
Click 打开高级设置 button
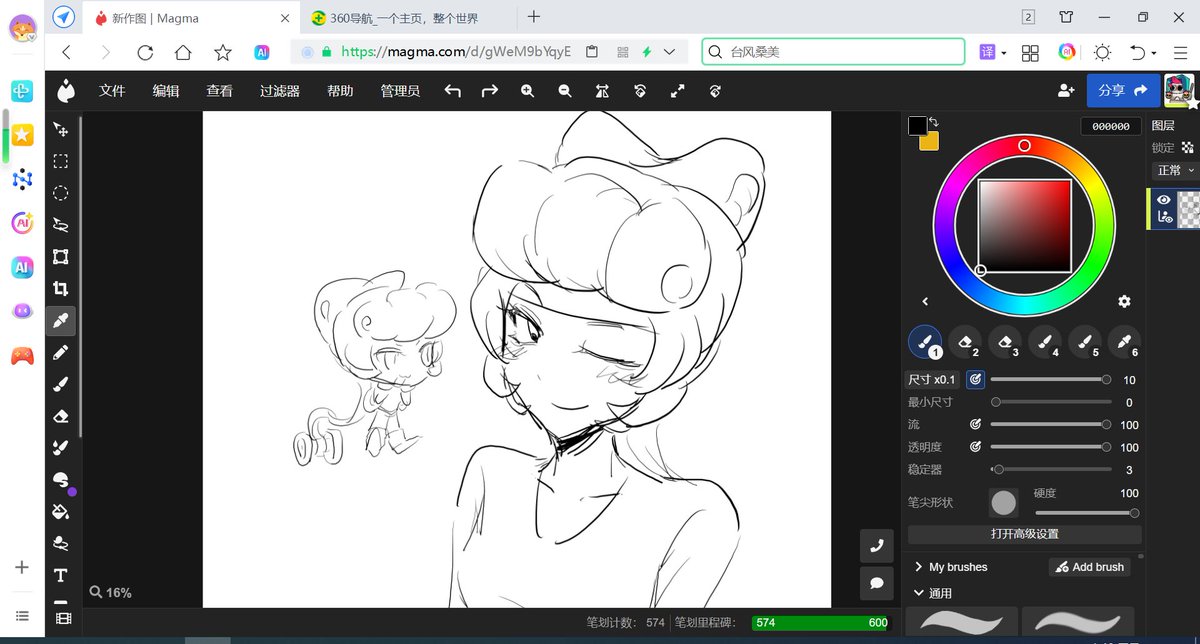(1024, 534)
